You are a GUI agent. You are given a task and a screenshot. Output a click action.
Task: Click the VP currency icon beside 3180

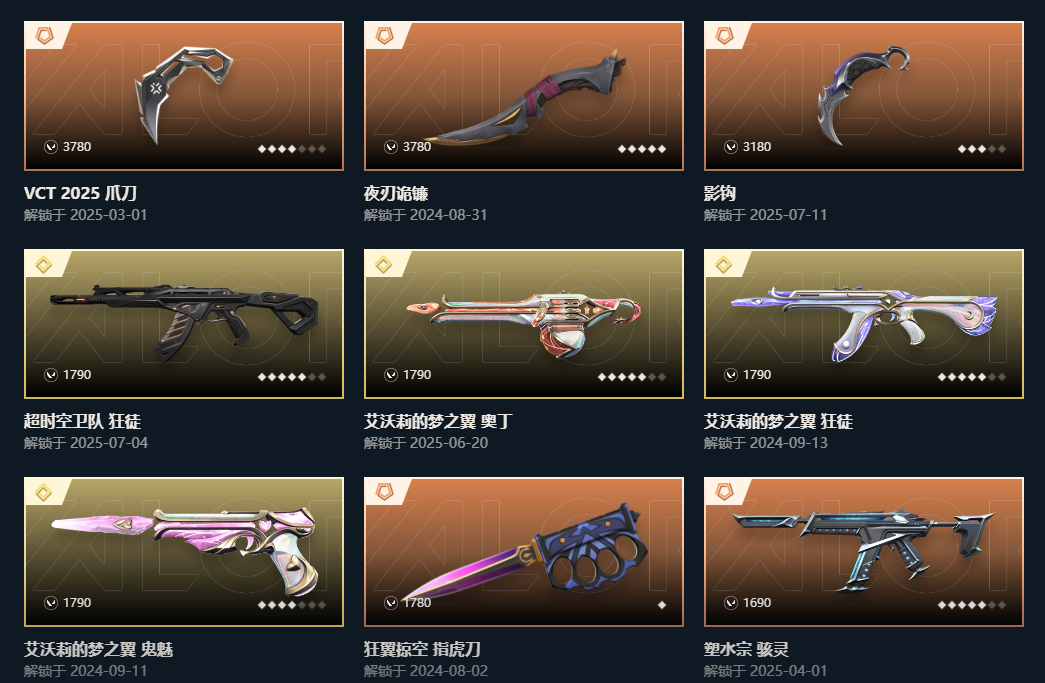tap(731, 147)
